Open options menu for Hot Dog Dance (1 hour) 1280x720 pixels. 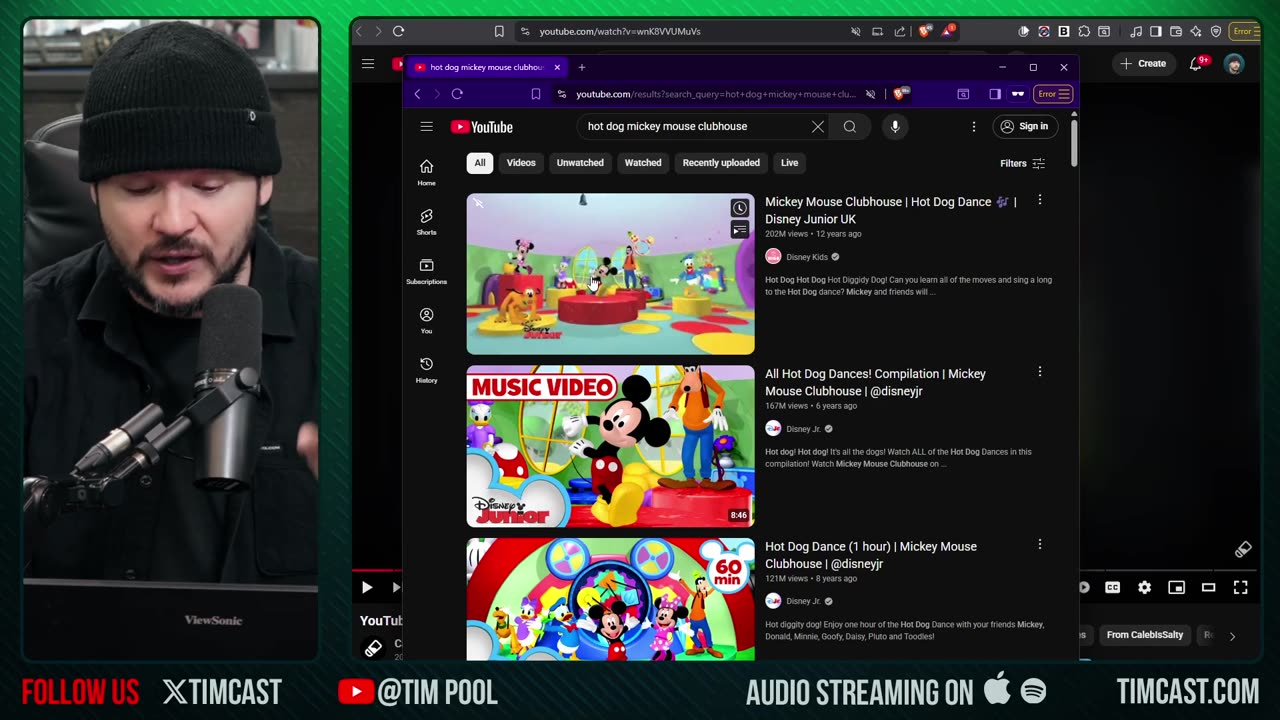[1040, 545]
